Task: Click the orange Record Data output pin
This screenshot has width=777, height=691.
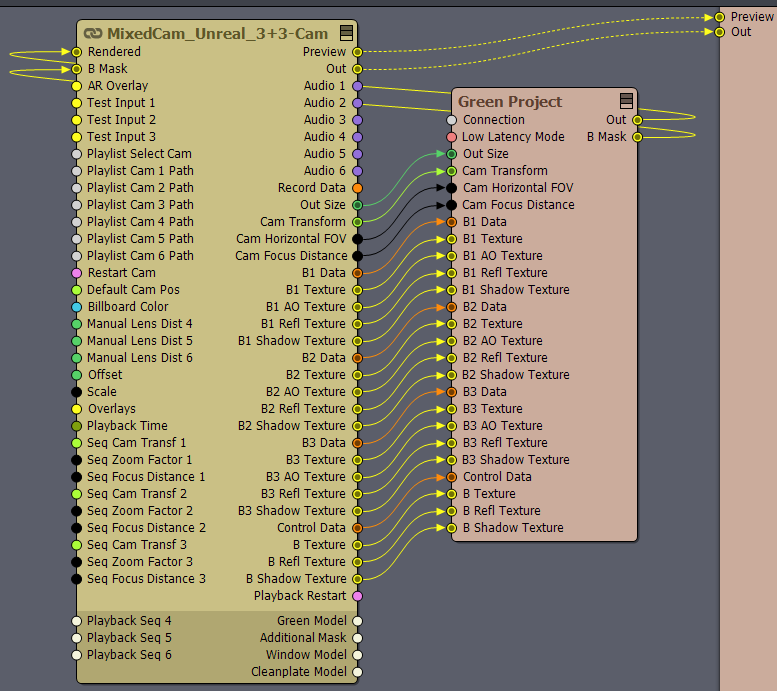Action: click(357, 188)
